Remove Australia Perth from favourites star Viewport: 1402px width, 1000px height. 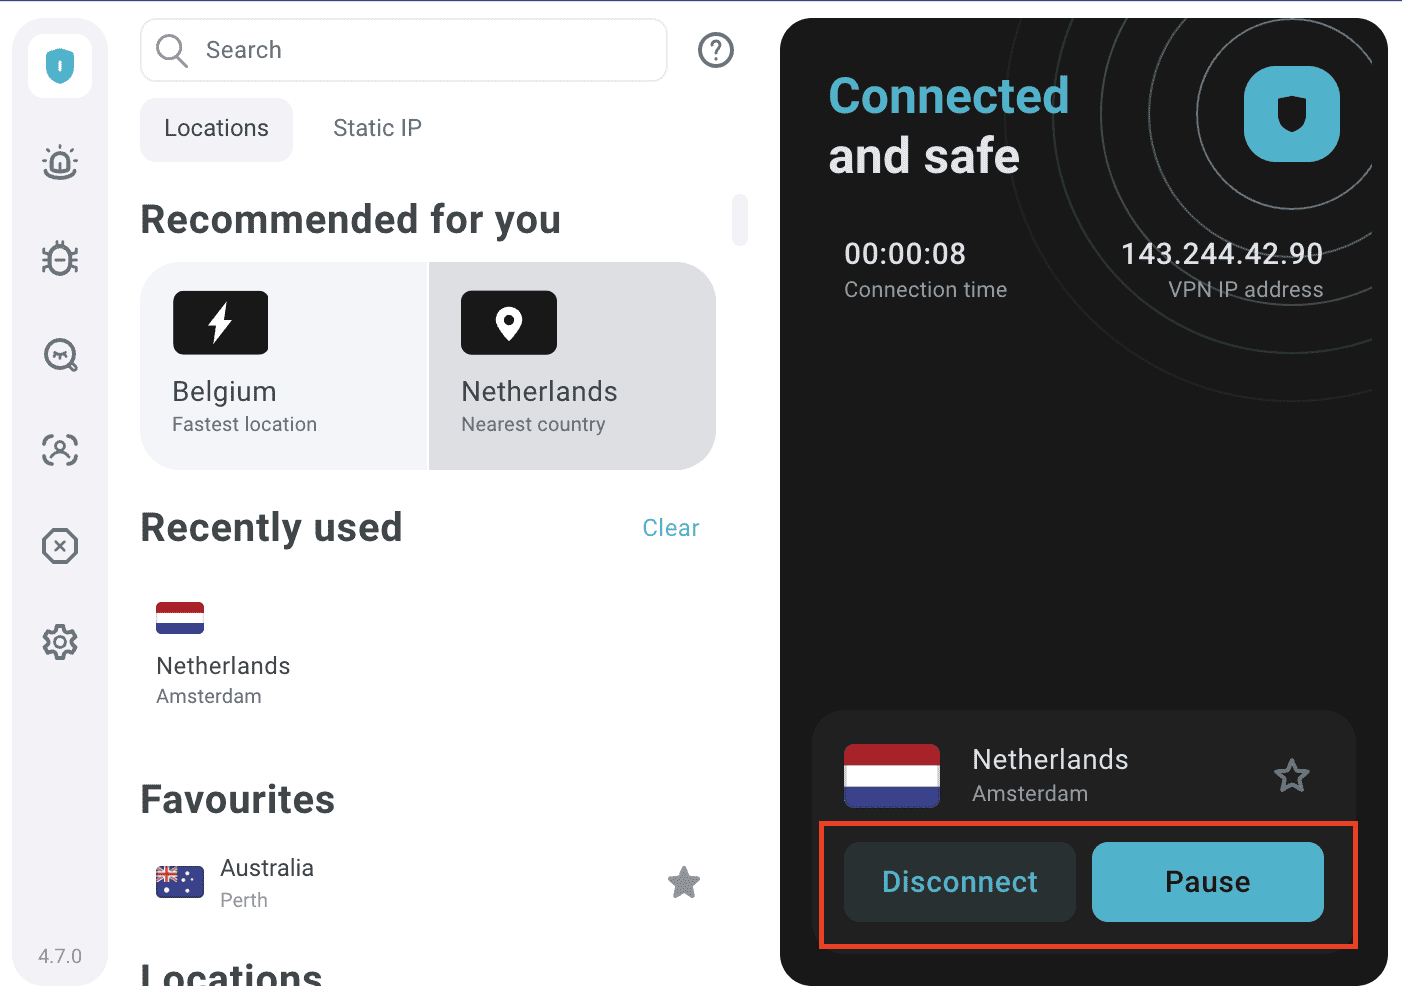[x=684, y=882]
